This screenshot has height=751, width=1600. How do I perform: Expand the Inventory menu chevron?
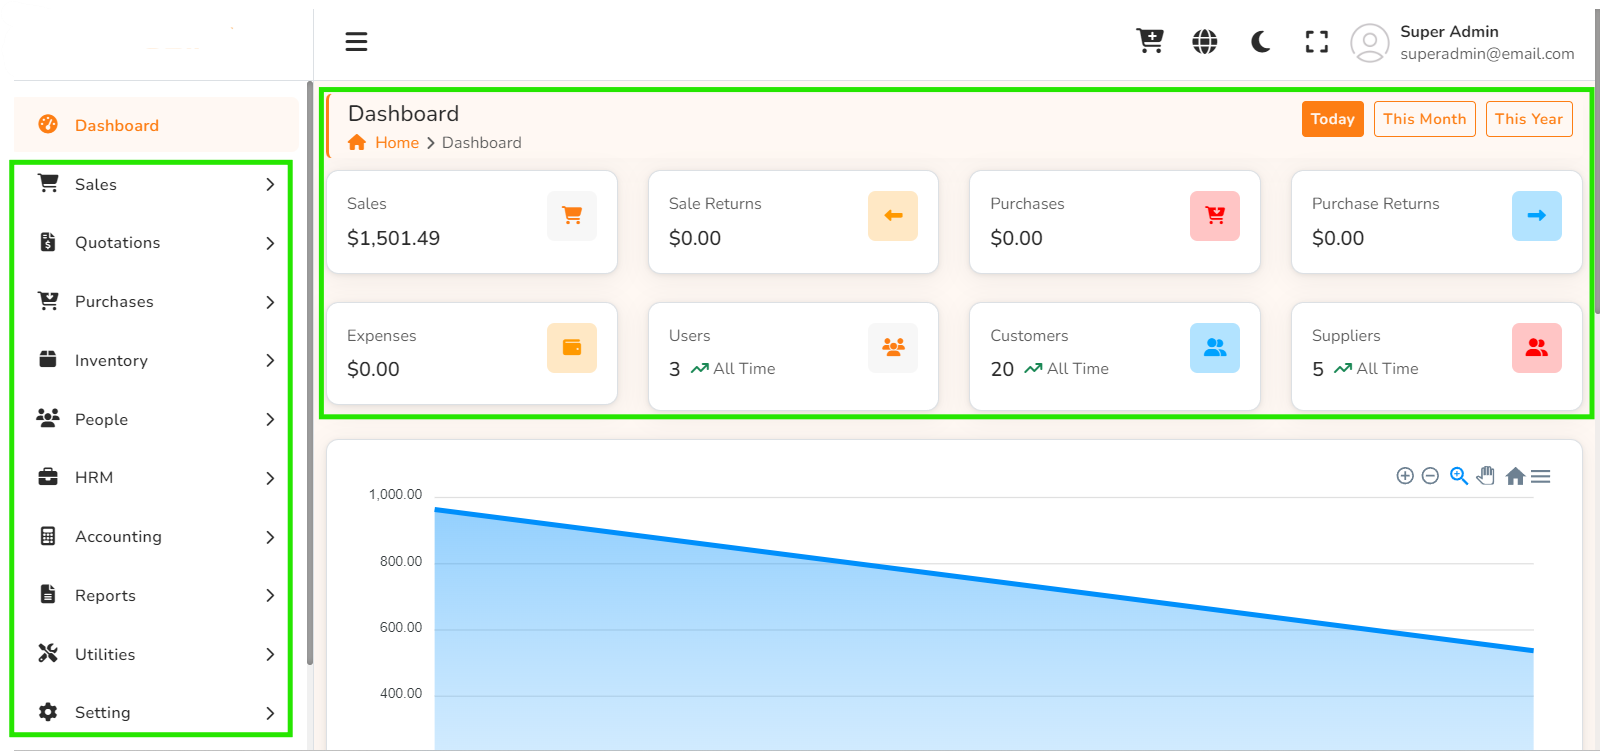(270, 360)
